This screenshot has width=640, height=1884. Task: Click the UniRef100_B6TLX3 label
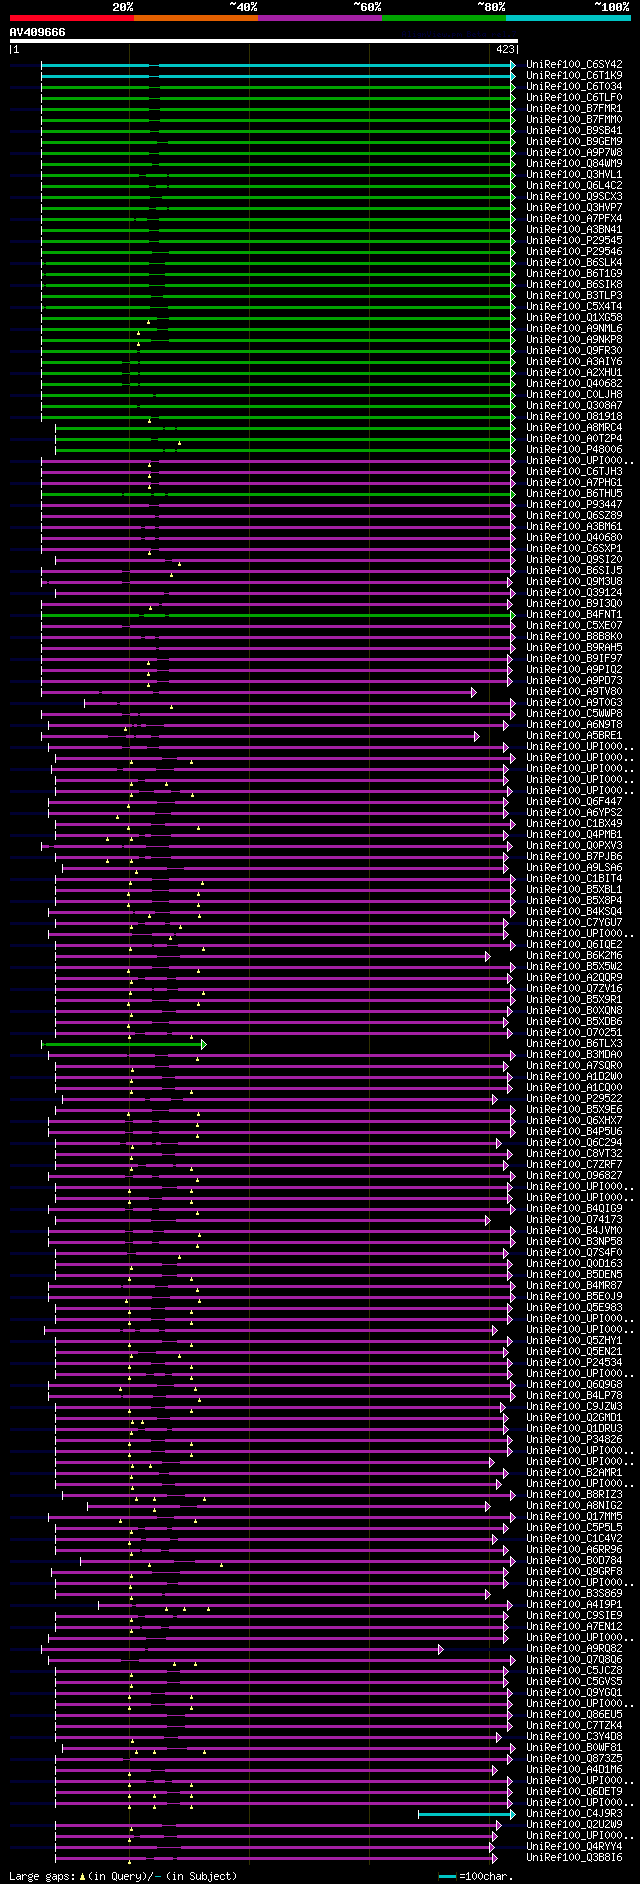[x=574, y=1043]
